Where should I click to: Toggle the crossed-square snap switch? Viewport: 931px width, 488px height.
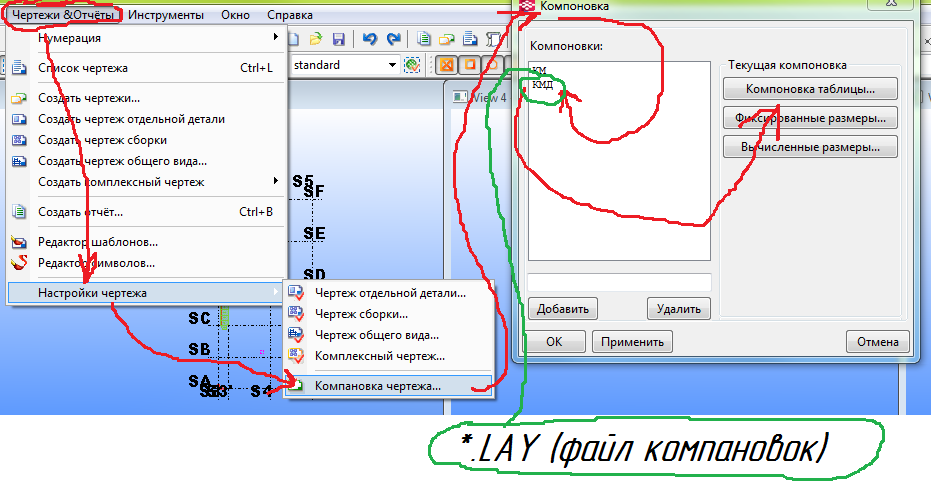pyautogui.click(x=447, y=65)
